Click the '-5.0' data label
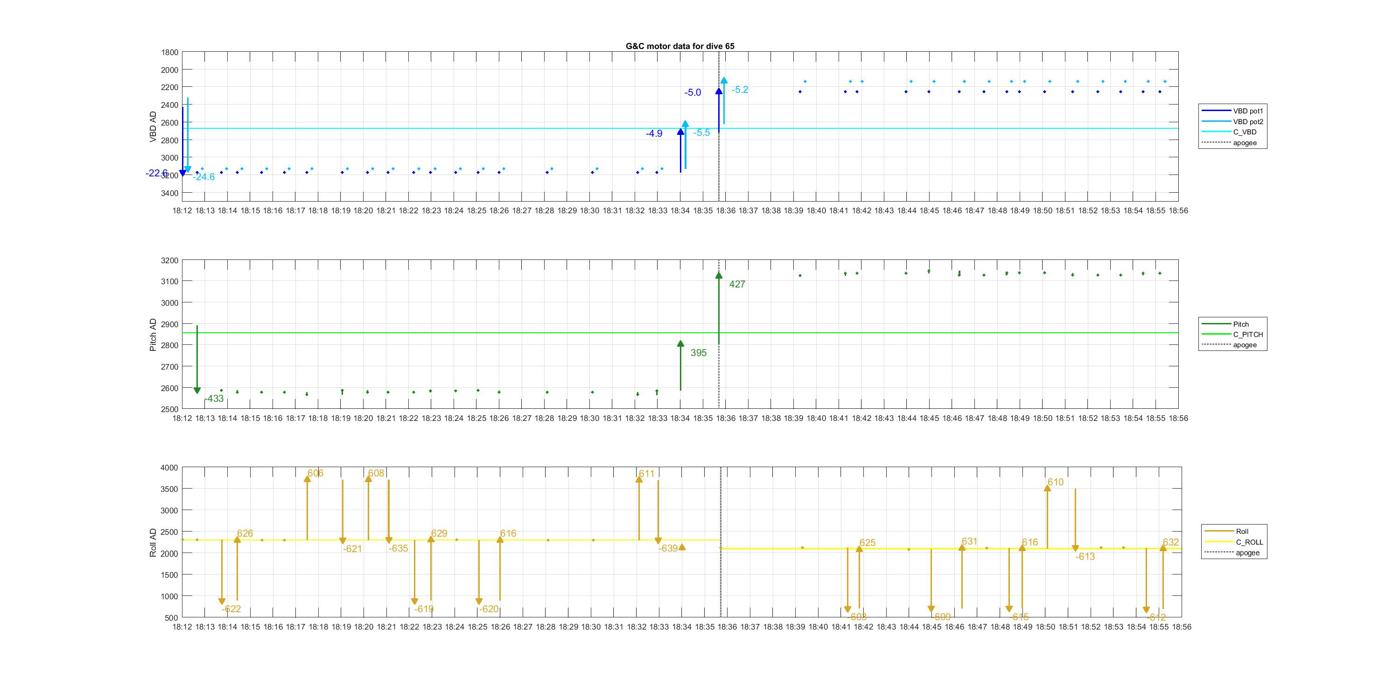 click(x=692, y=93)
